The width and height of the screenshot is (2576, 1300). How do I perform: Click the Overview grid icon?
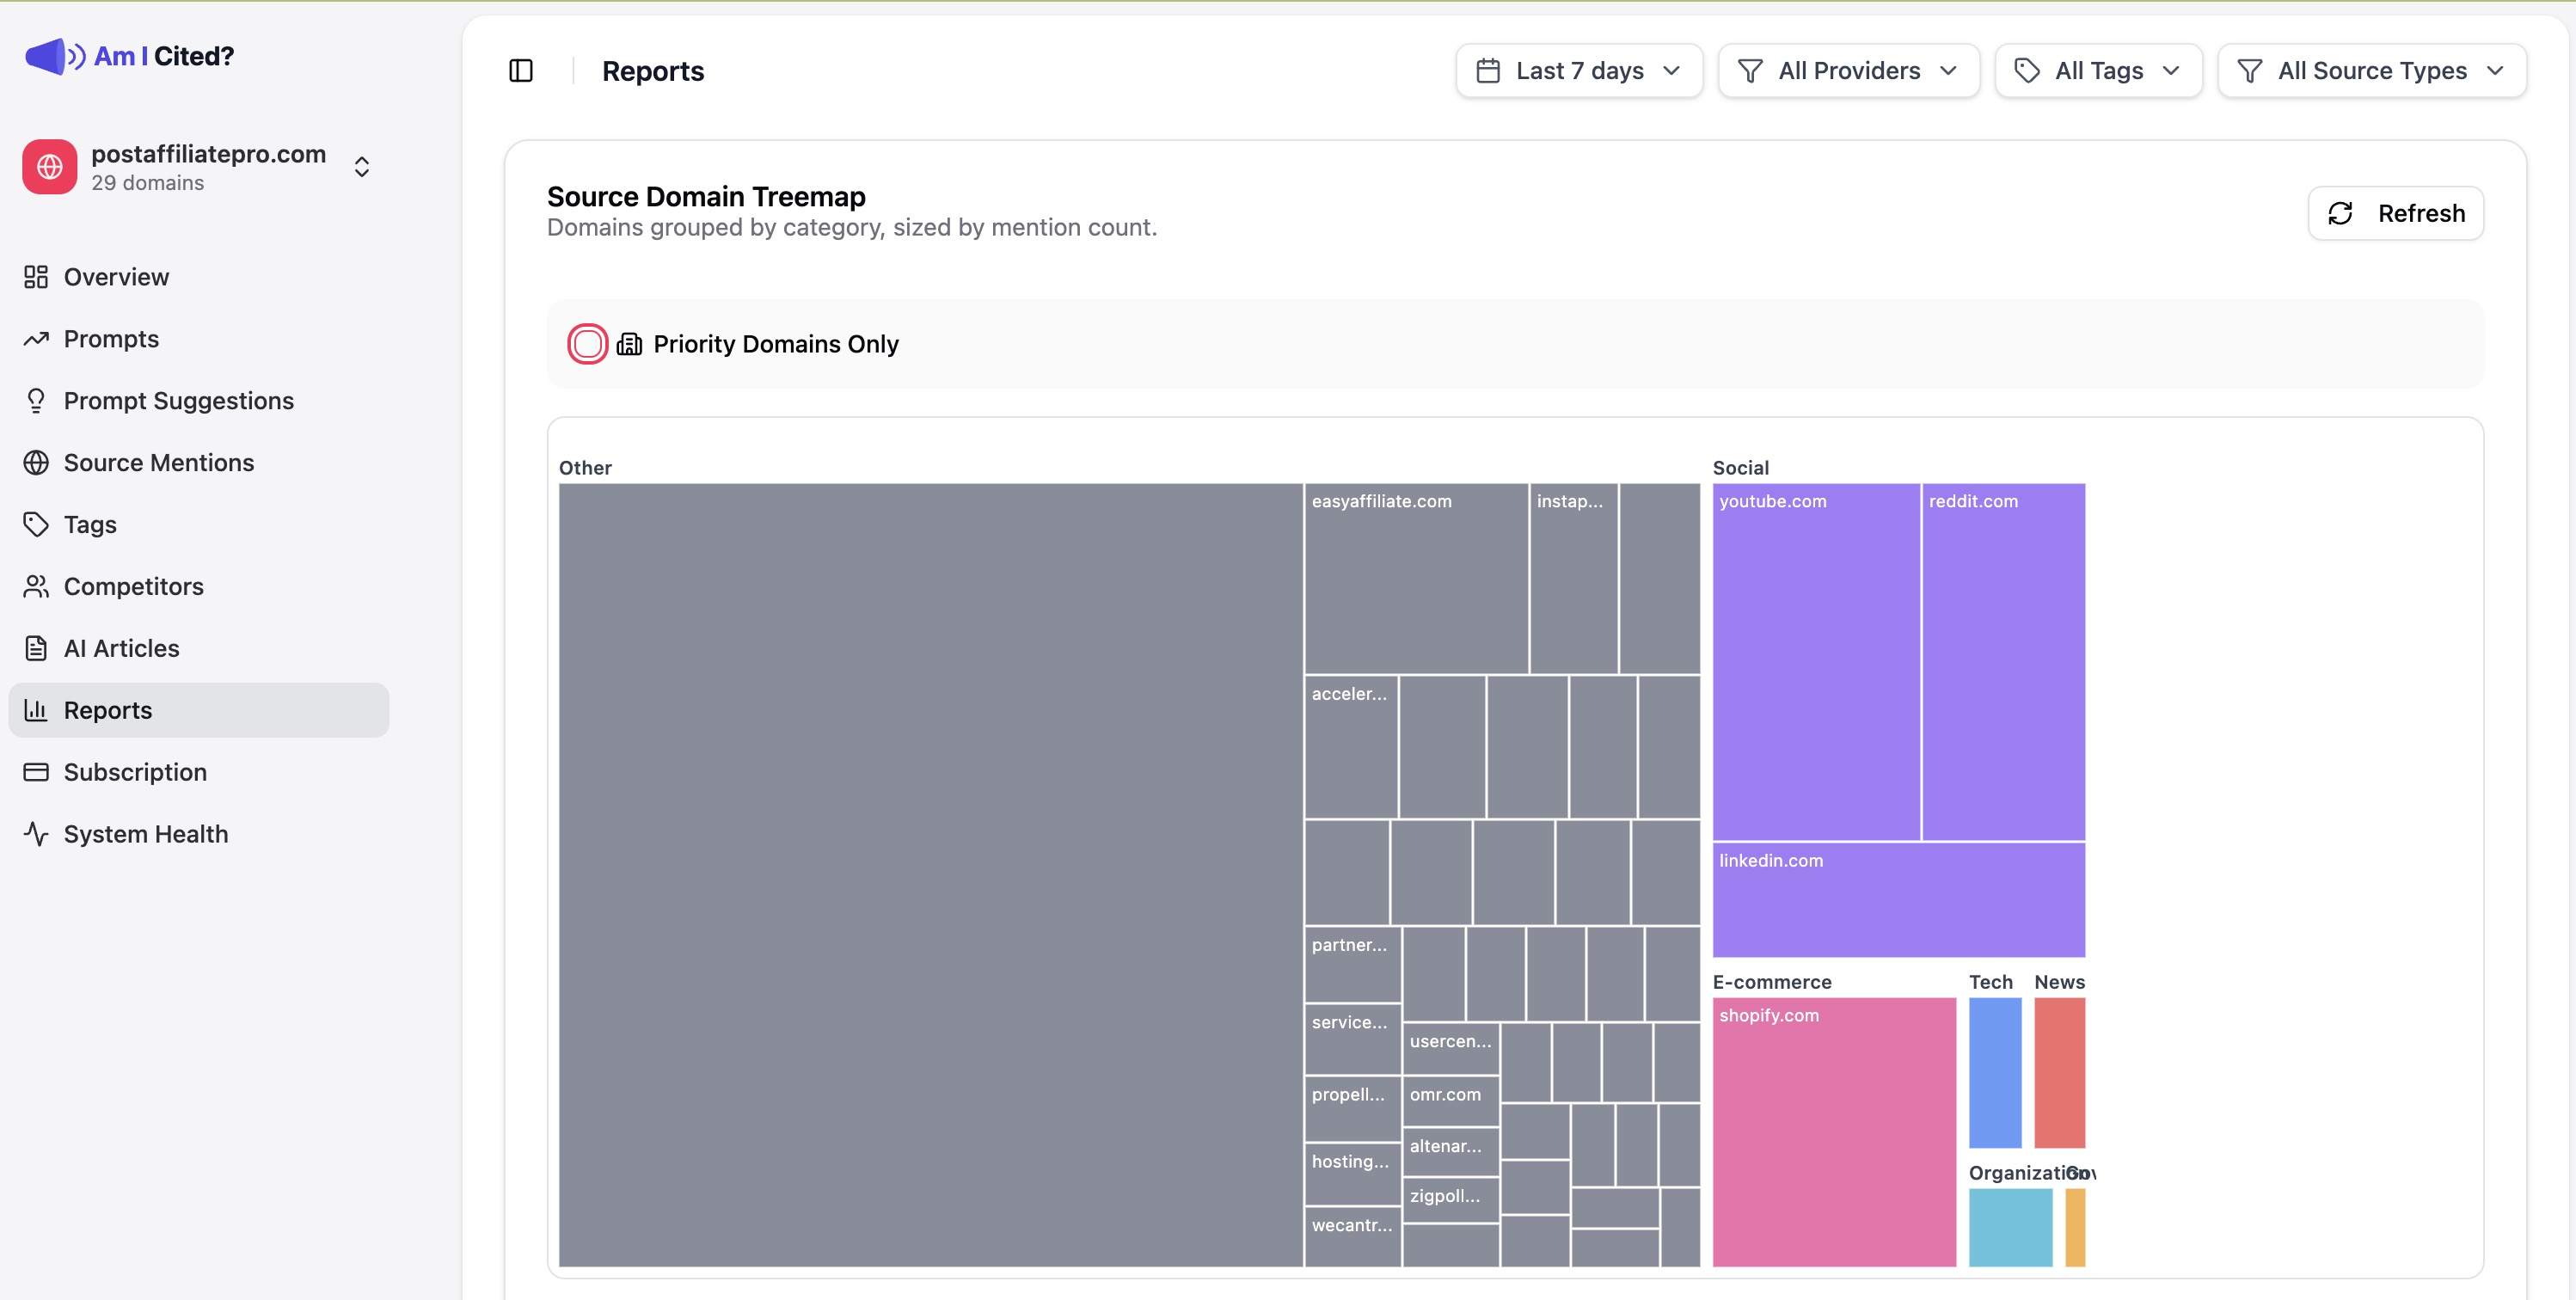36,277
